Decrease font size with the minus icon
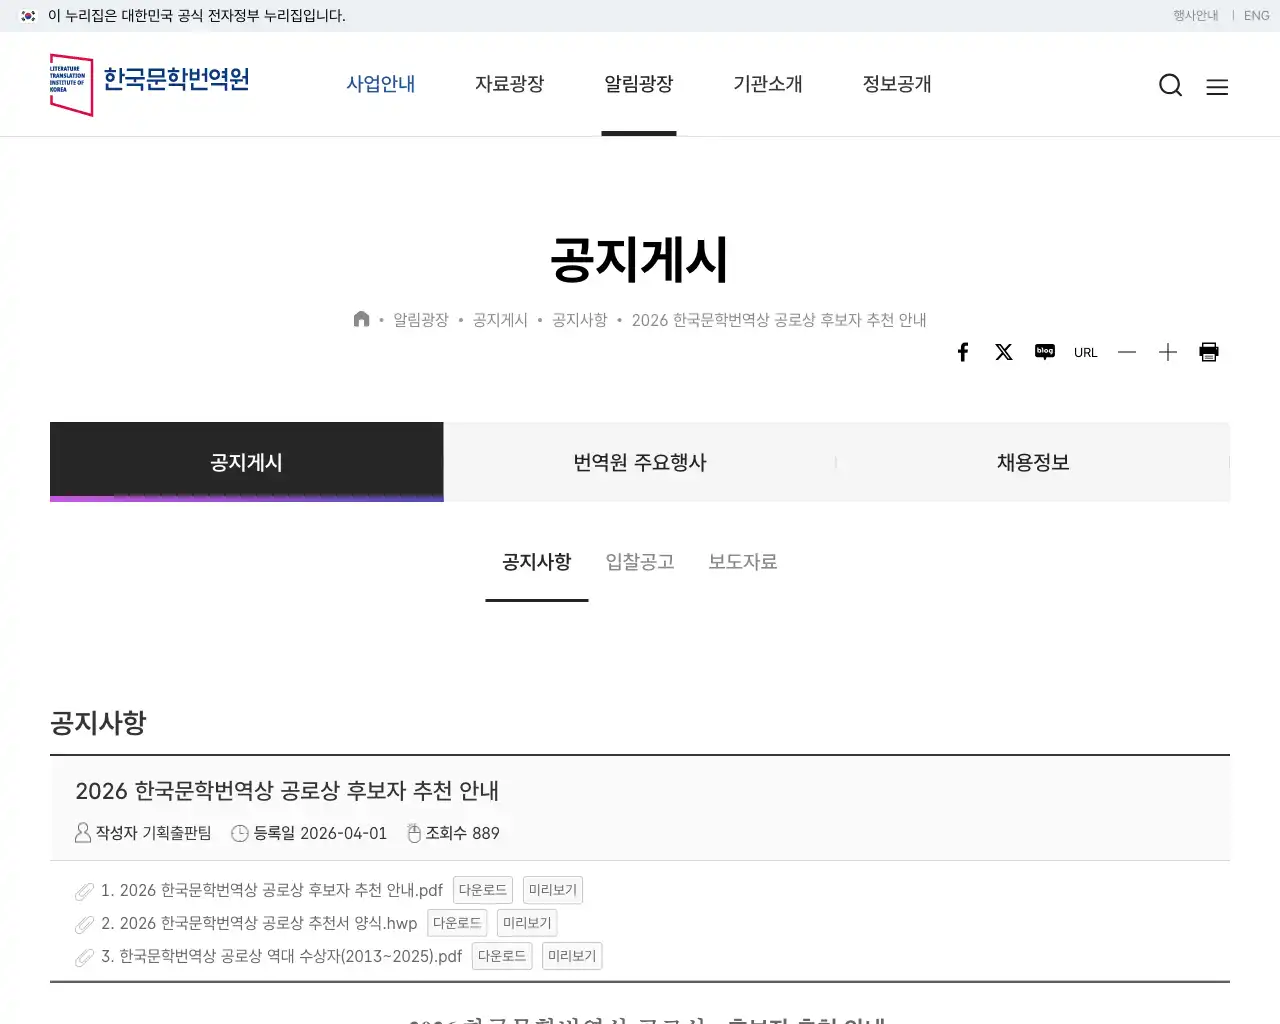The width and height of the screenshot is (1280, 1024). click(x=1127, y=352)
